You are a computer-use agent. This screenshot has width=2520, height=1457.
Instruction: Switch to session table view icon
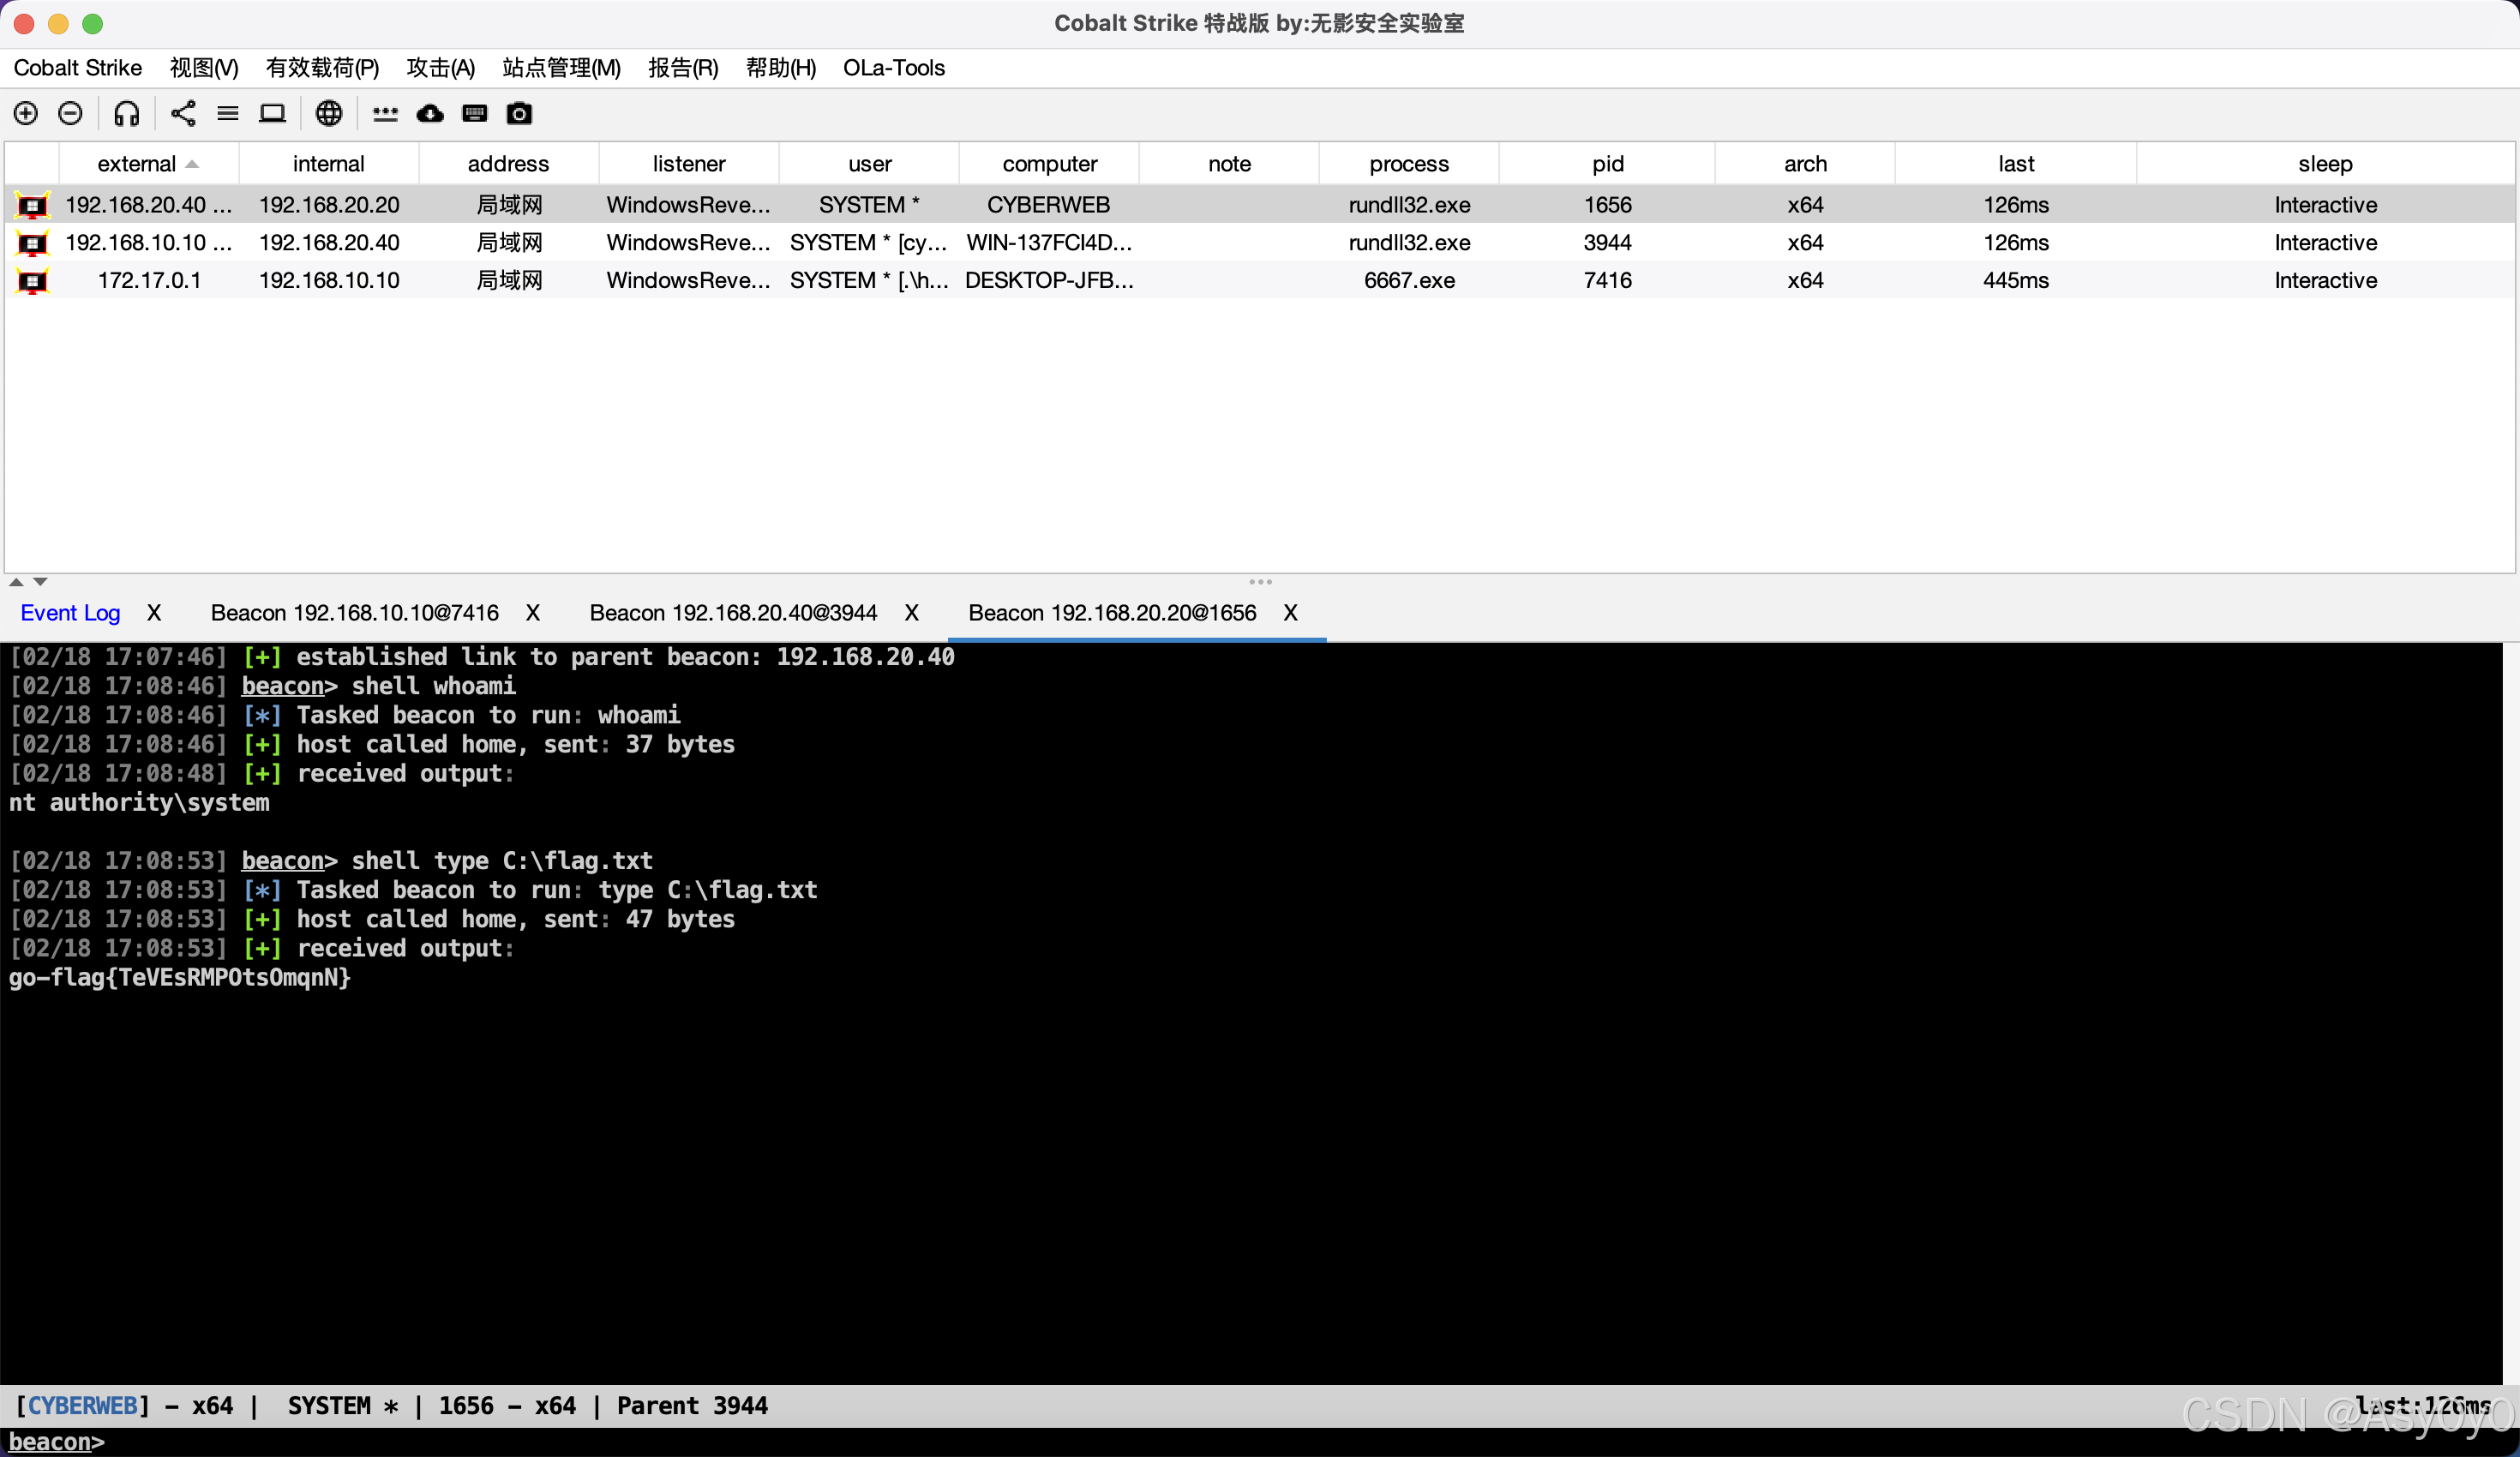227,113
